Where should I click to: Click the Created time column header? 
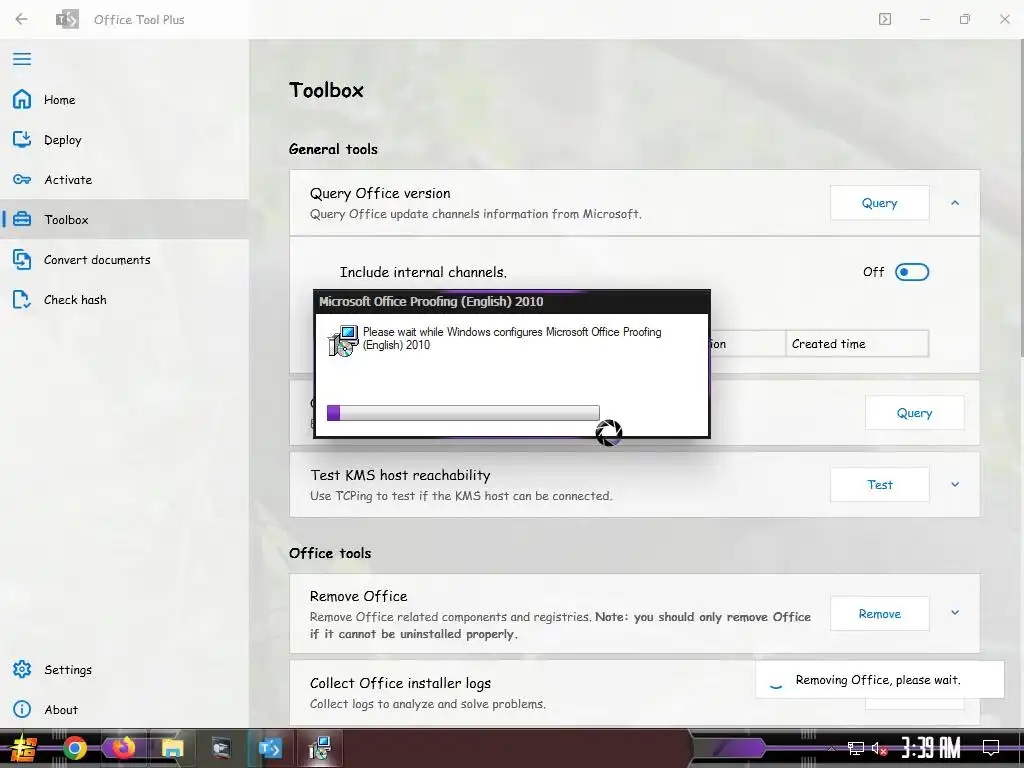856,344
